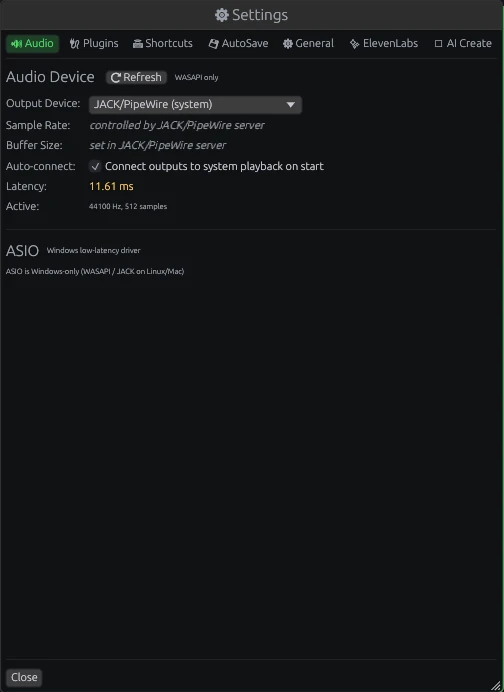Click the Output Device dropdown arrow
Viewport: 504px width, 692px height.
[x=290, y=105]
